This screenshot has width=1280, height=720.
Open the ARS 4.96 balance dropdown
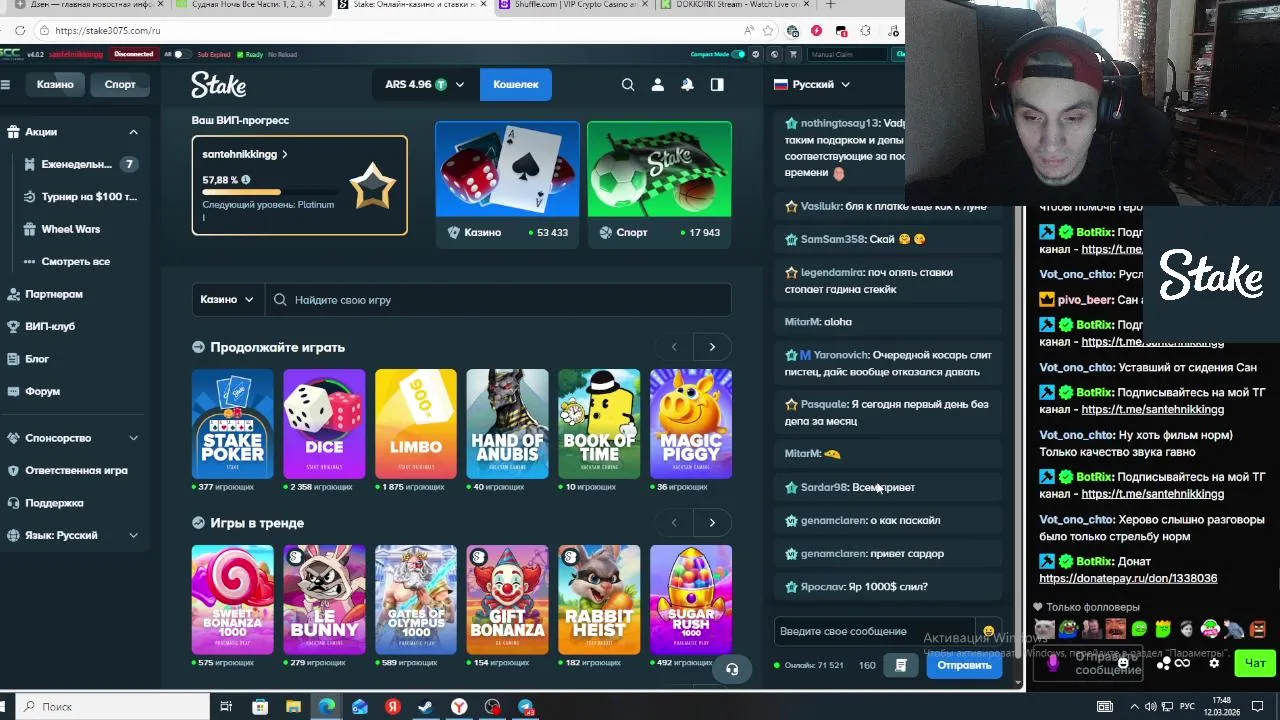(425, 85)
